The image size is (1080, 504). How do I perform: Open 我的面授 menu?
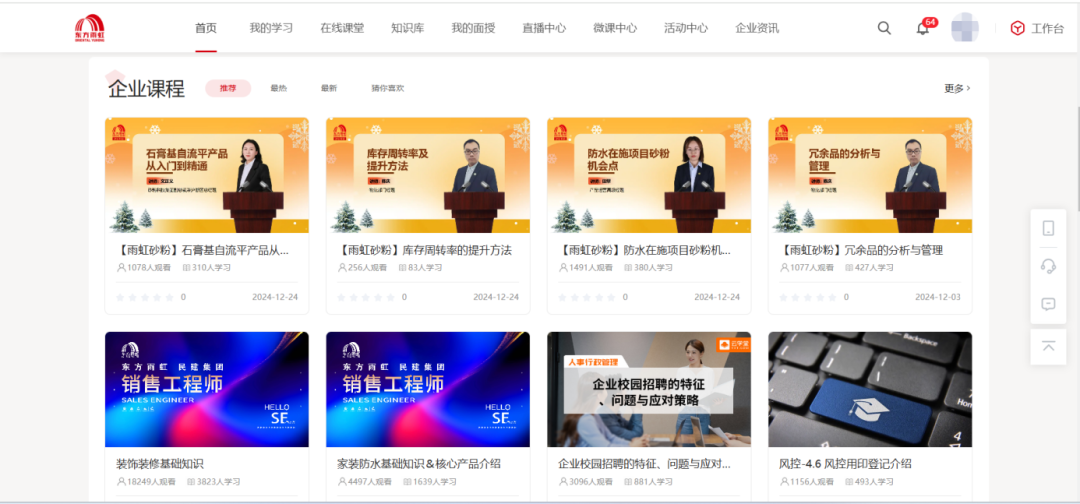[473, 28]
